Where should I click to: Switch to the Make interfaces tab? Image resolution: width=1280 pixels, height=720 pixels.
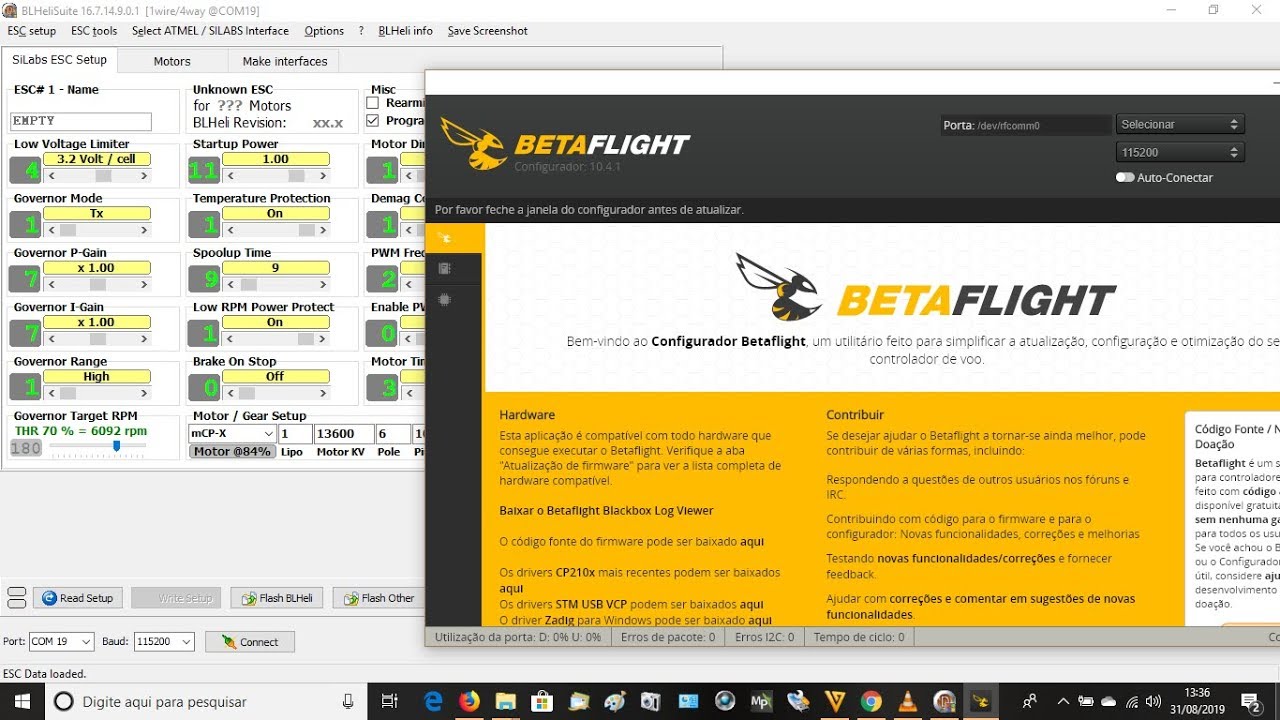(285, 61)
